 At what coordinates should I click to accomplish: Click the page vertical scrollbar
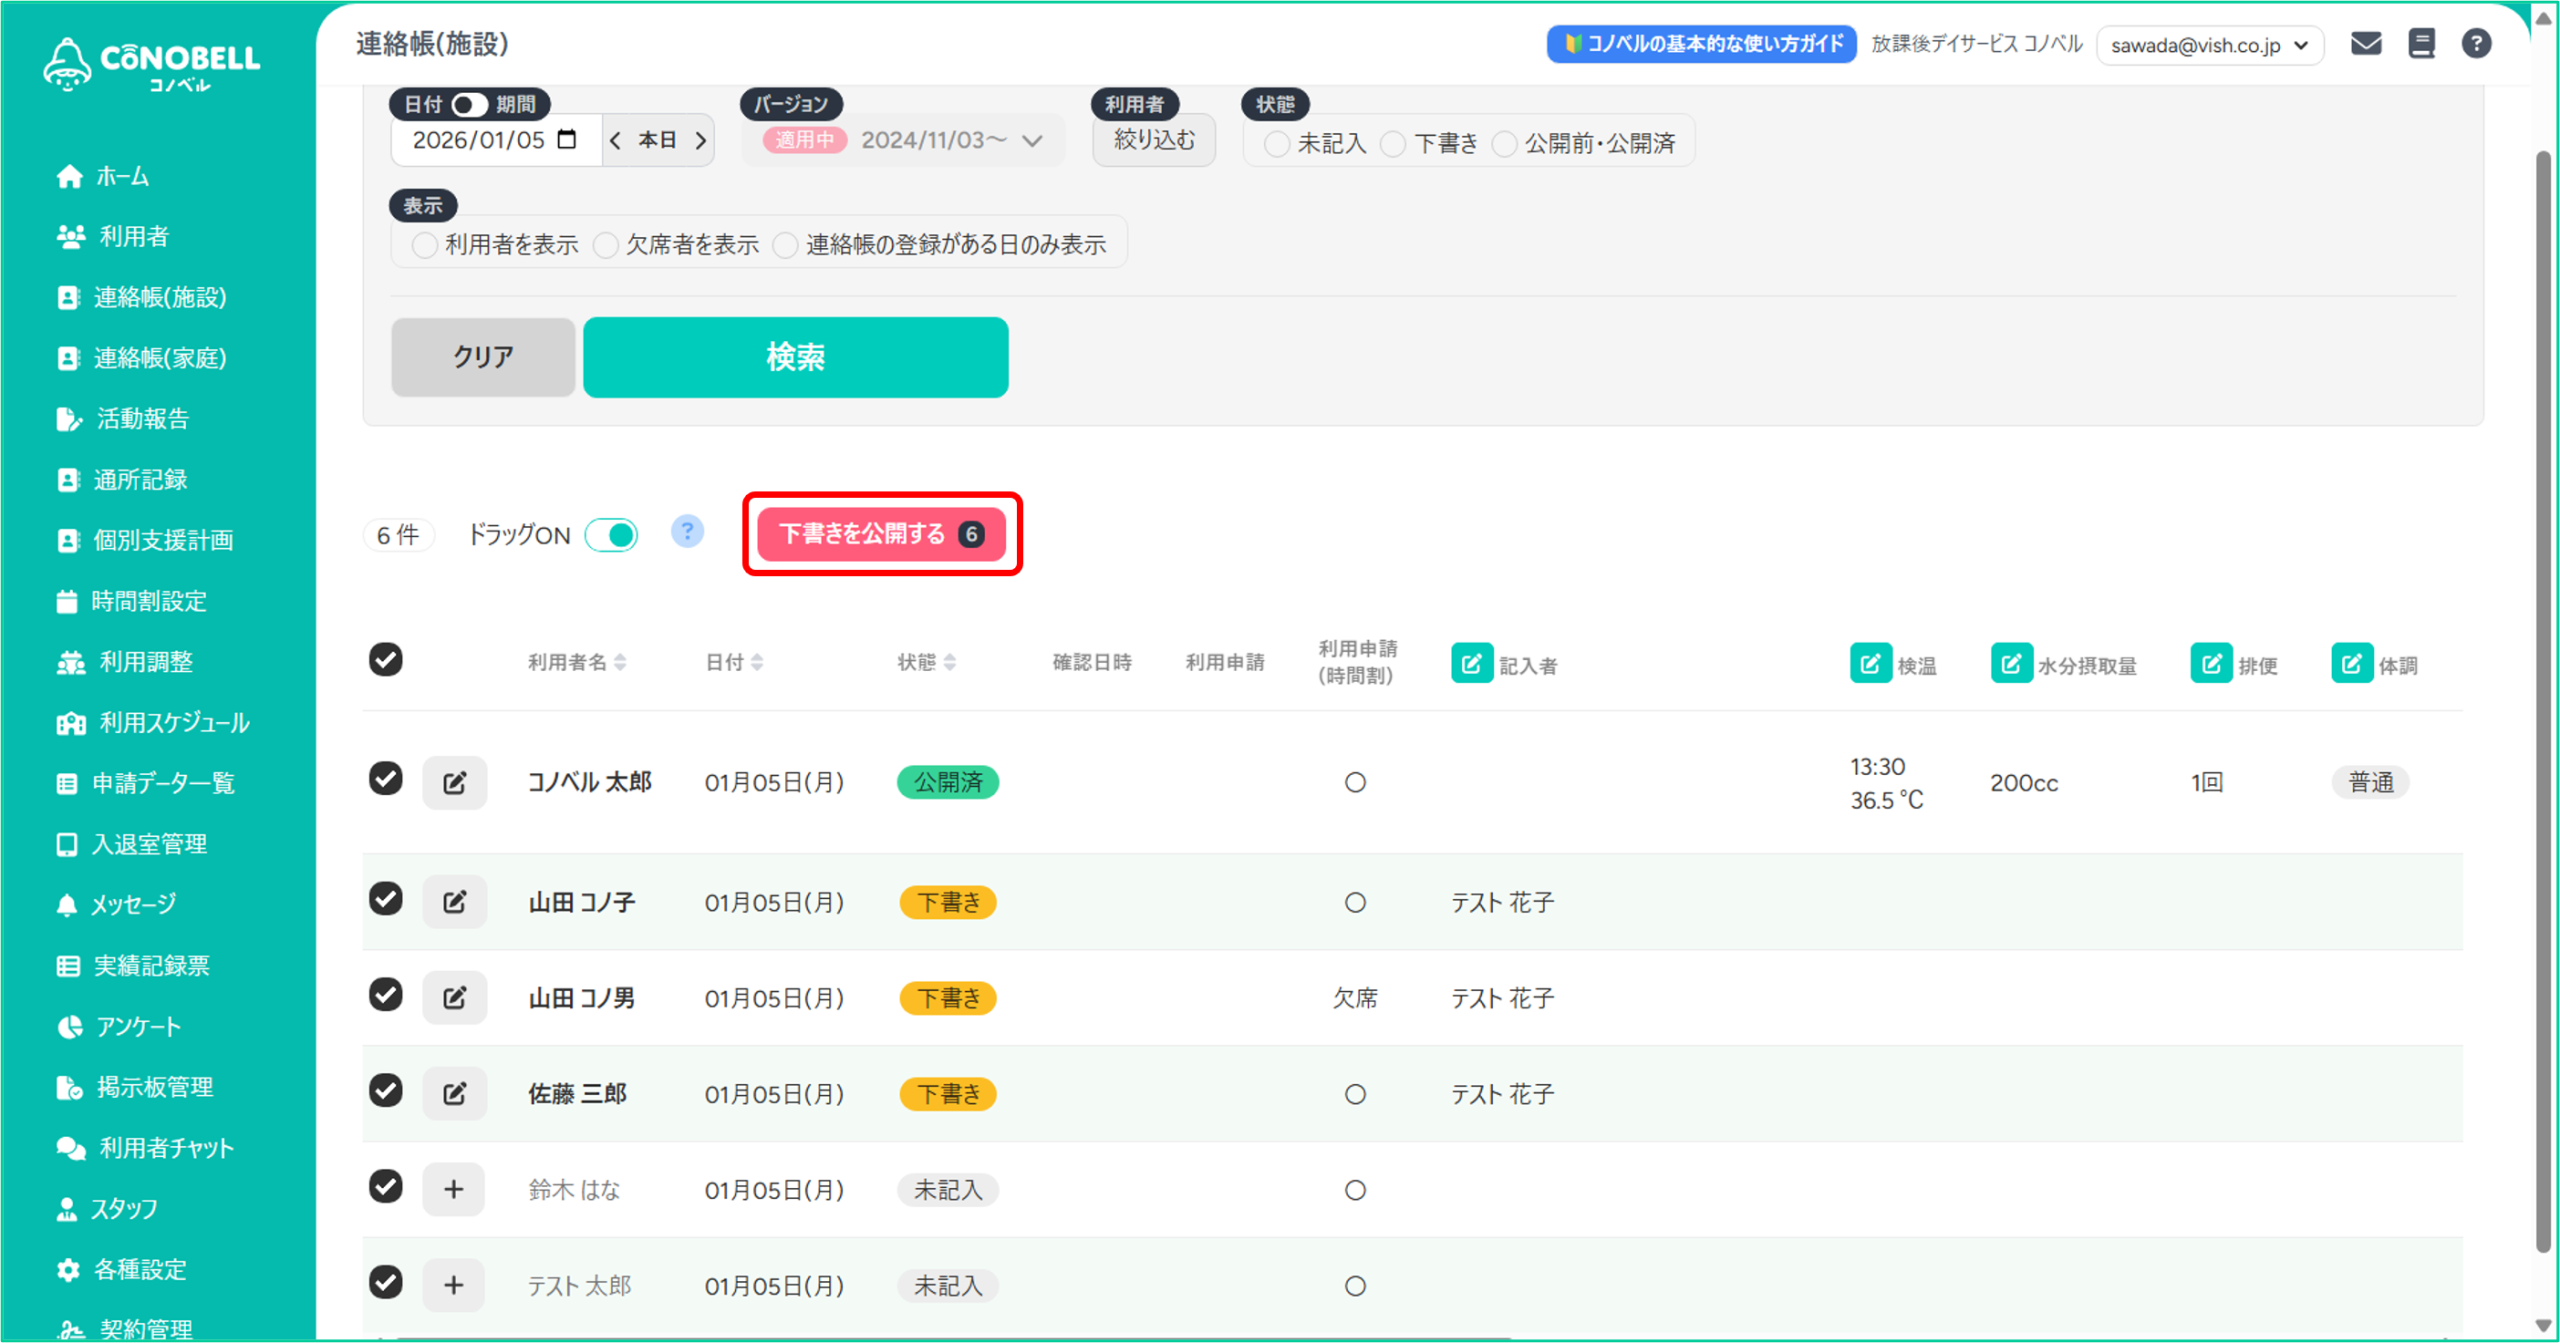point(2545,700)
